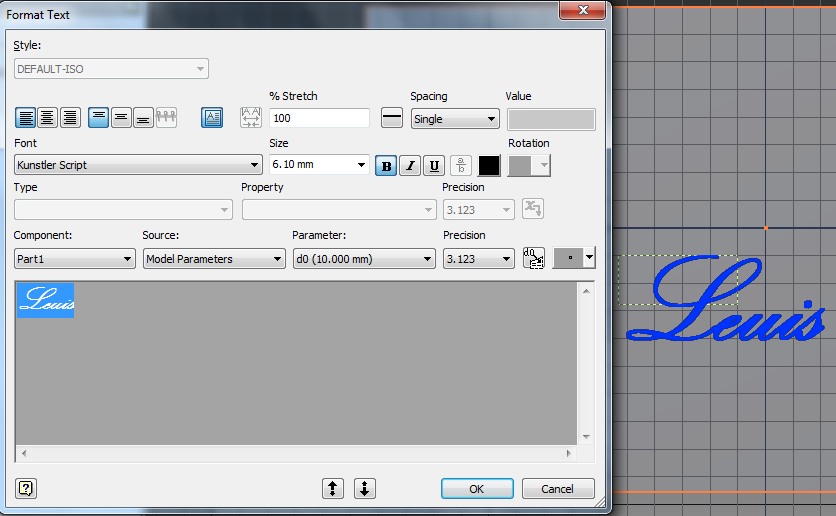Open the Source Model Parameters dropdown
Image resolution: width=836 pixels, height=516 pixels.
pos(214,259)
